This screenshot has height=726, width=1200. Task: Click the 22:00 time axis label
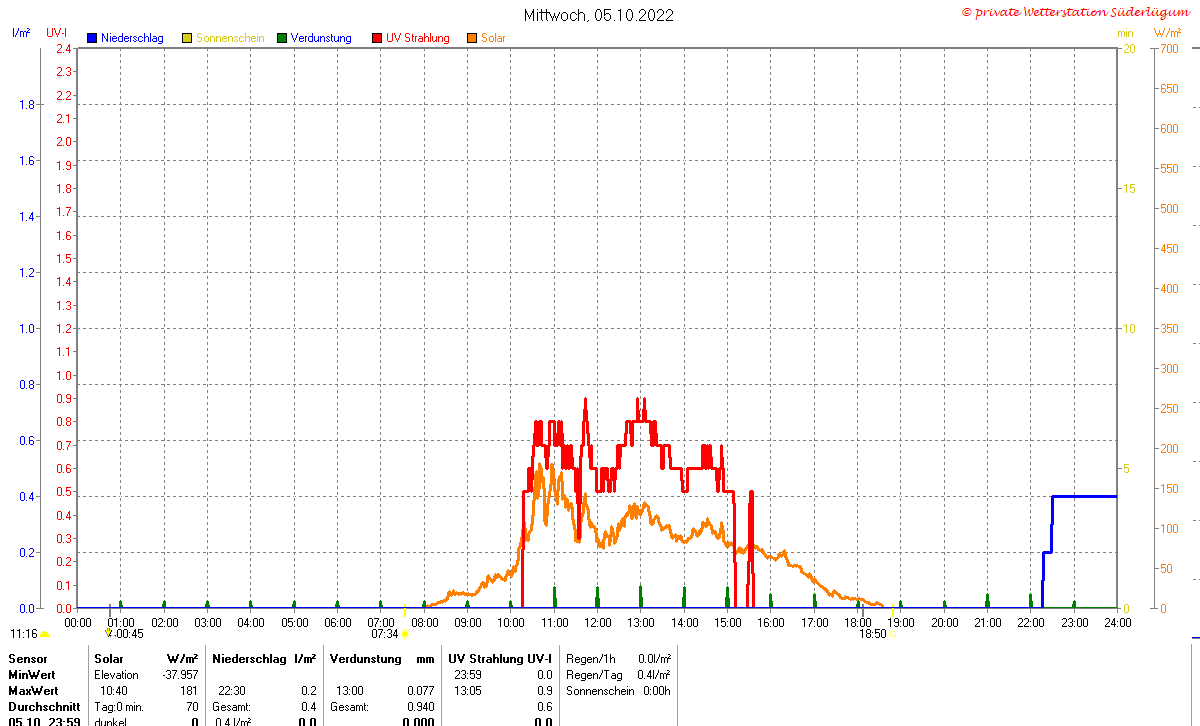point(1031,622)
